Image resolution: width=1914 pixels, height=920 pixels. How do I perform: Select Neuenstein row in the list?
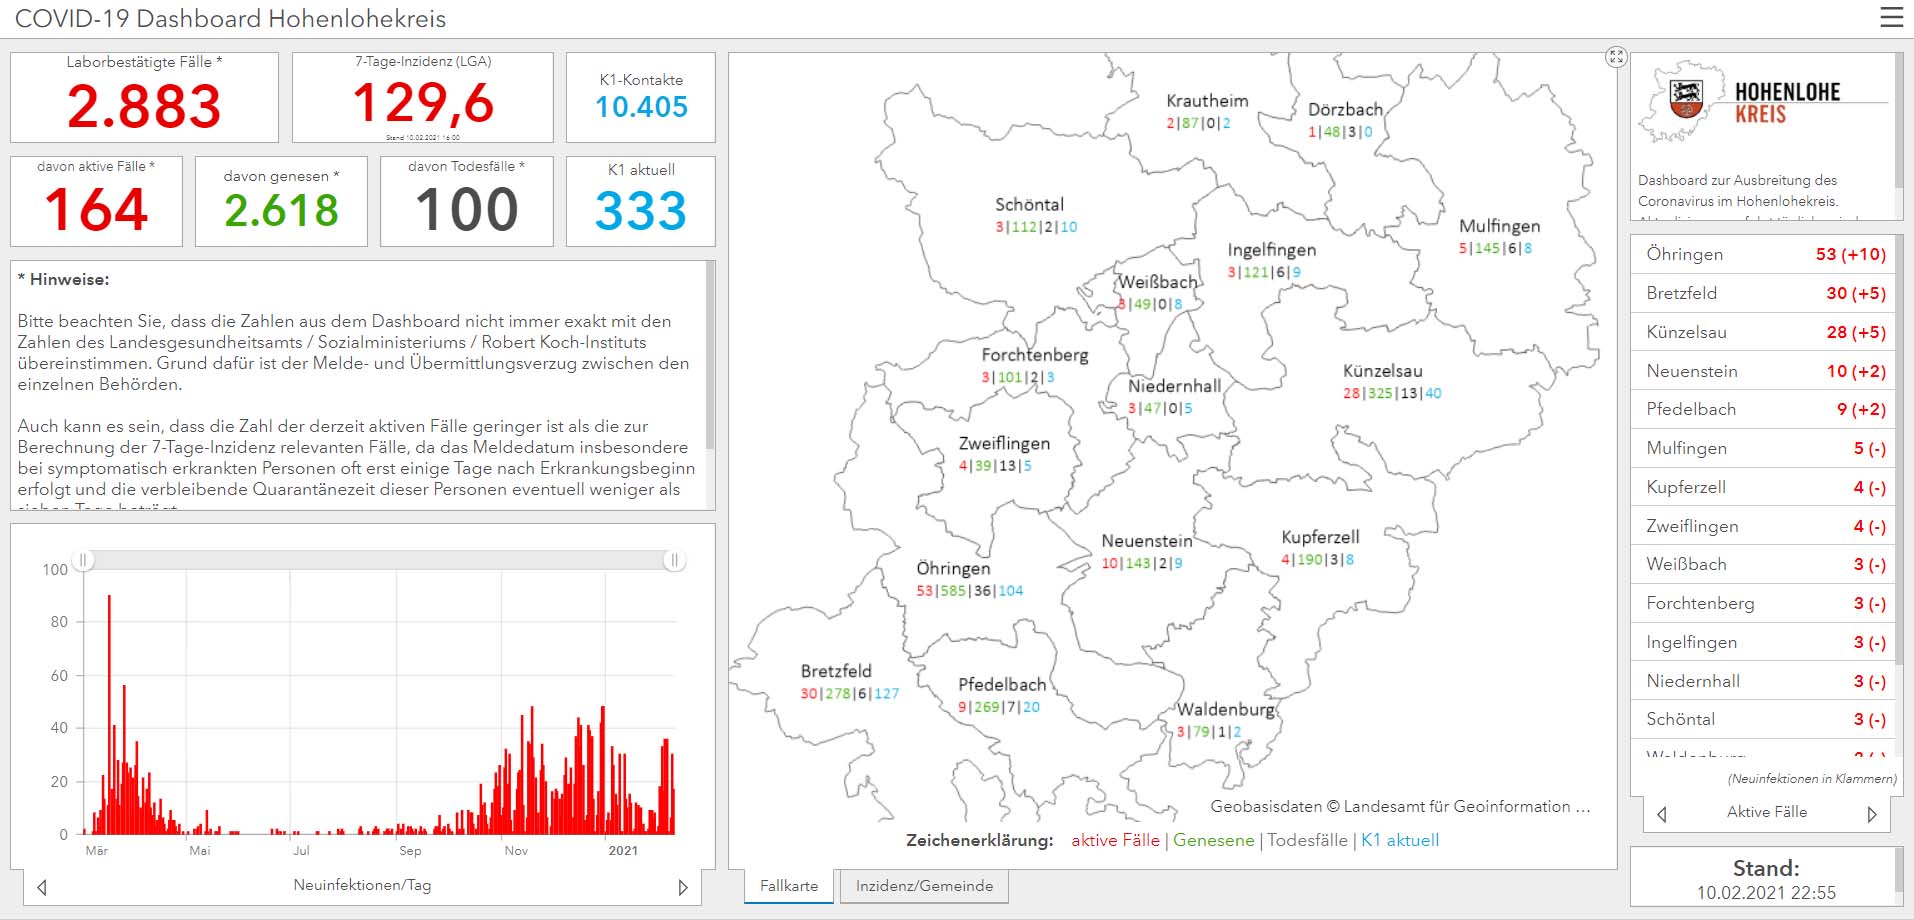(x=1765, y=371)
